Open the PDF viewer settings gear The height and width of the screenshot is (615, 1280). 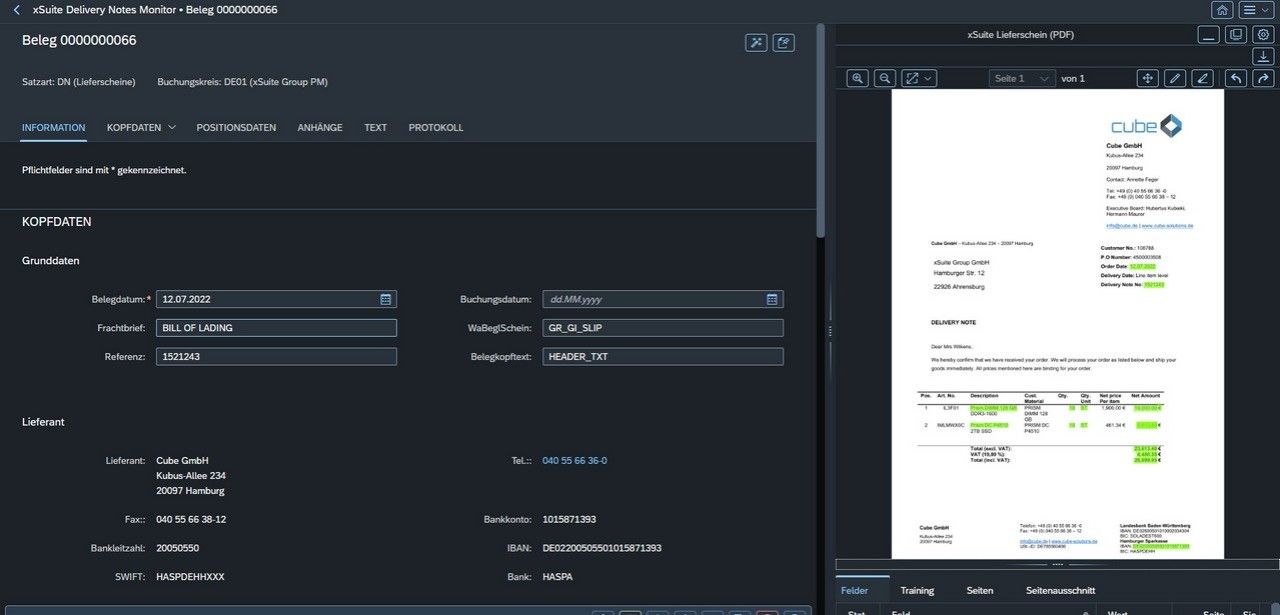coord(1263,35)
